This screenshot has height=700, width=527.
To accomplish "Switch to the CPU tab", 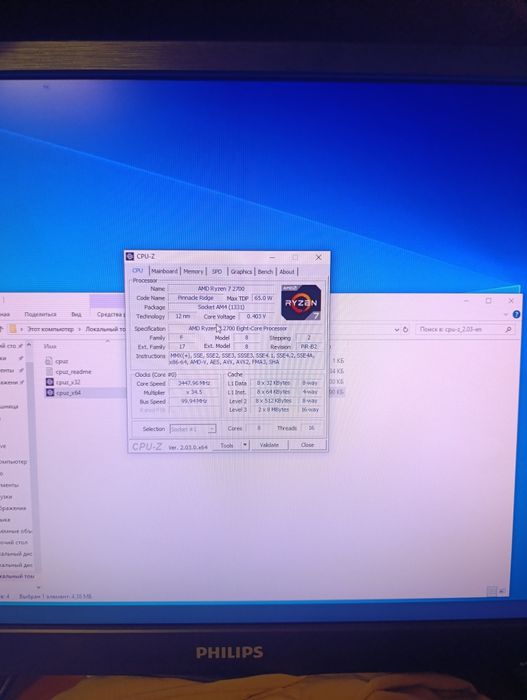I will [x=138, y=271].
